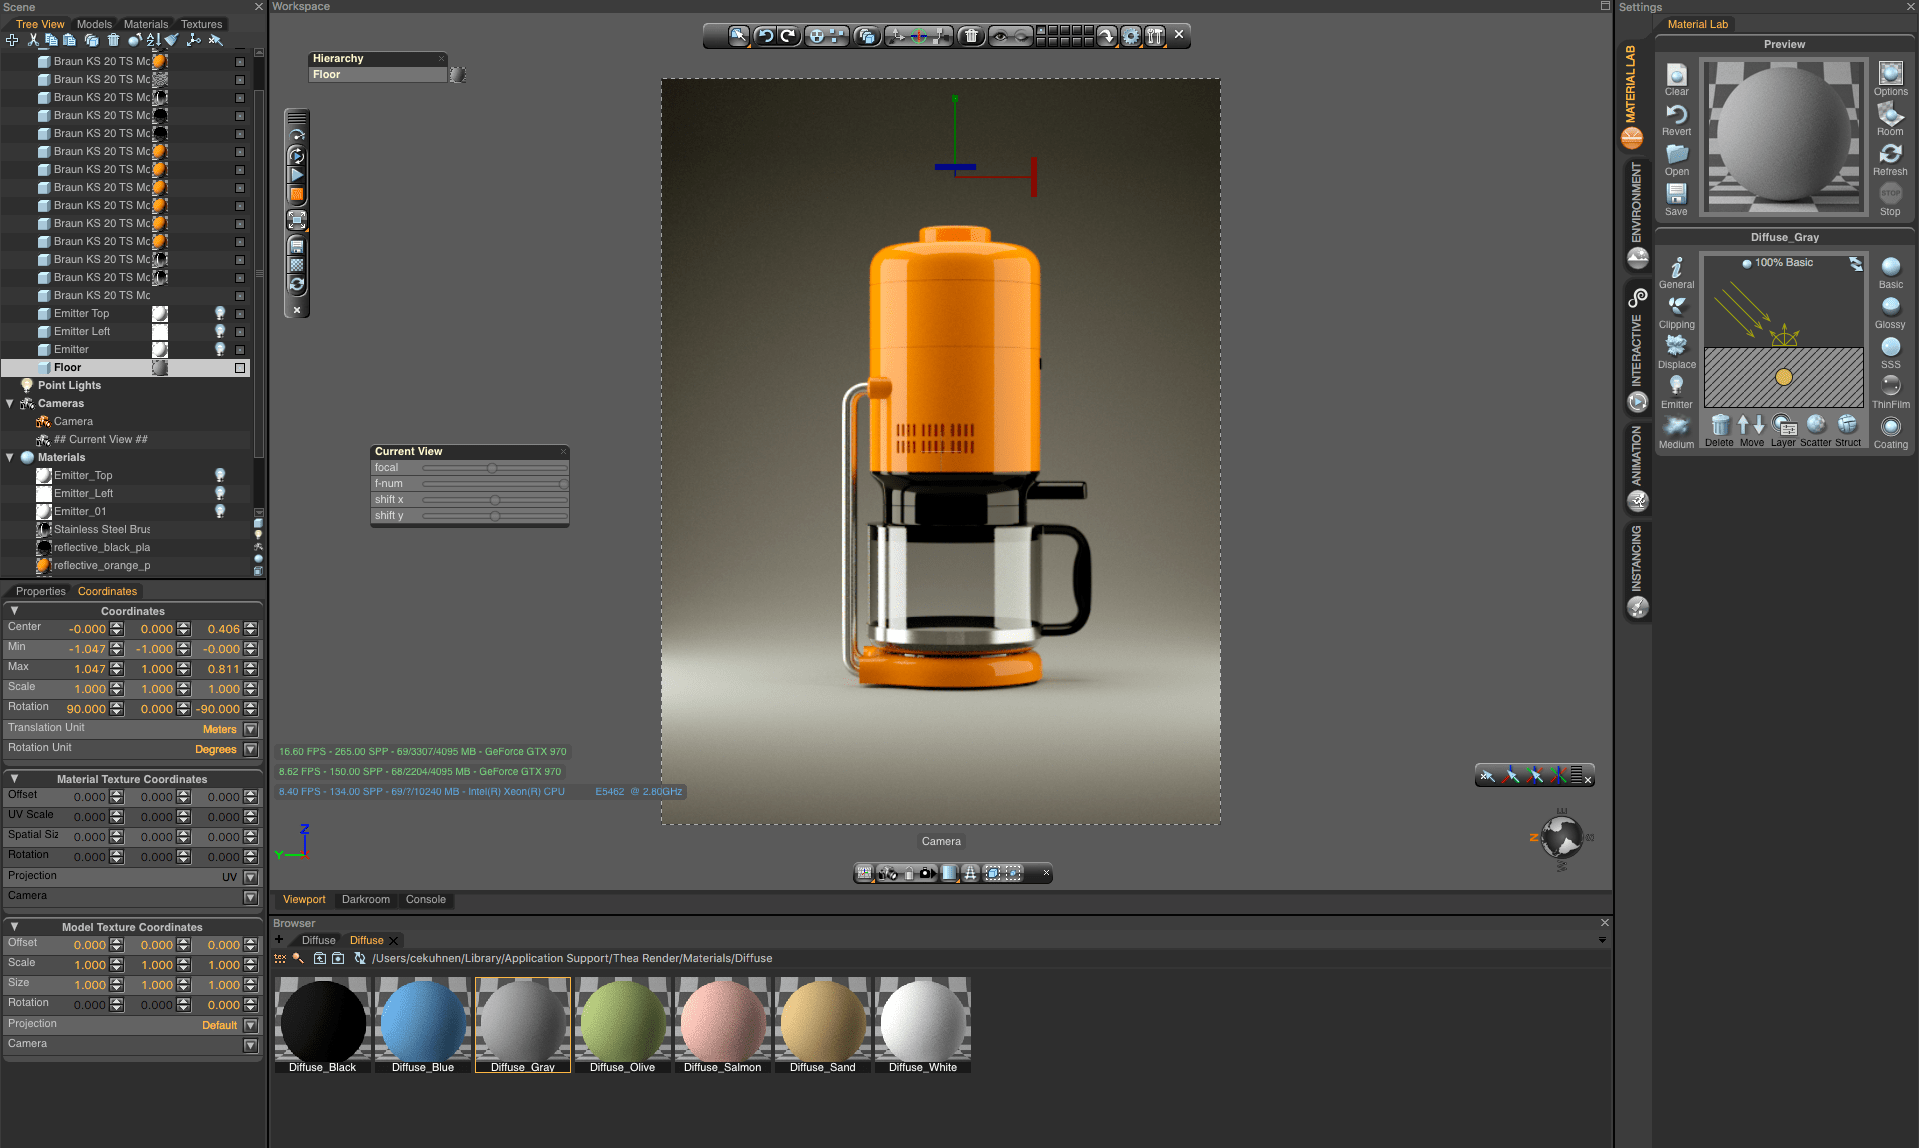Open the General material settings
The image size is (1919, 1148).
(x=1677, y=272)
